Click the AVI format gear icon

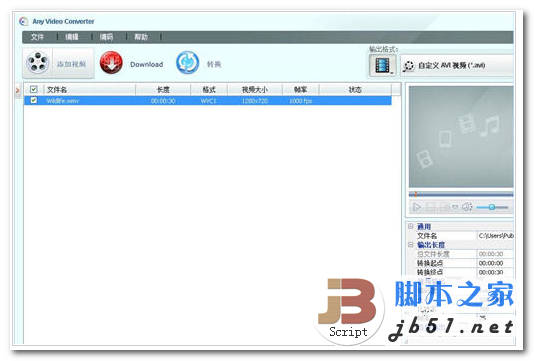click(408, 66)
